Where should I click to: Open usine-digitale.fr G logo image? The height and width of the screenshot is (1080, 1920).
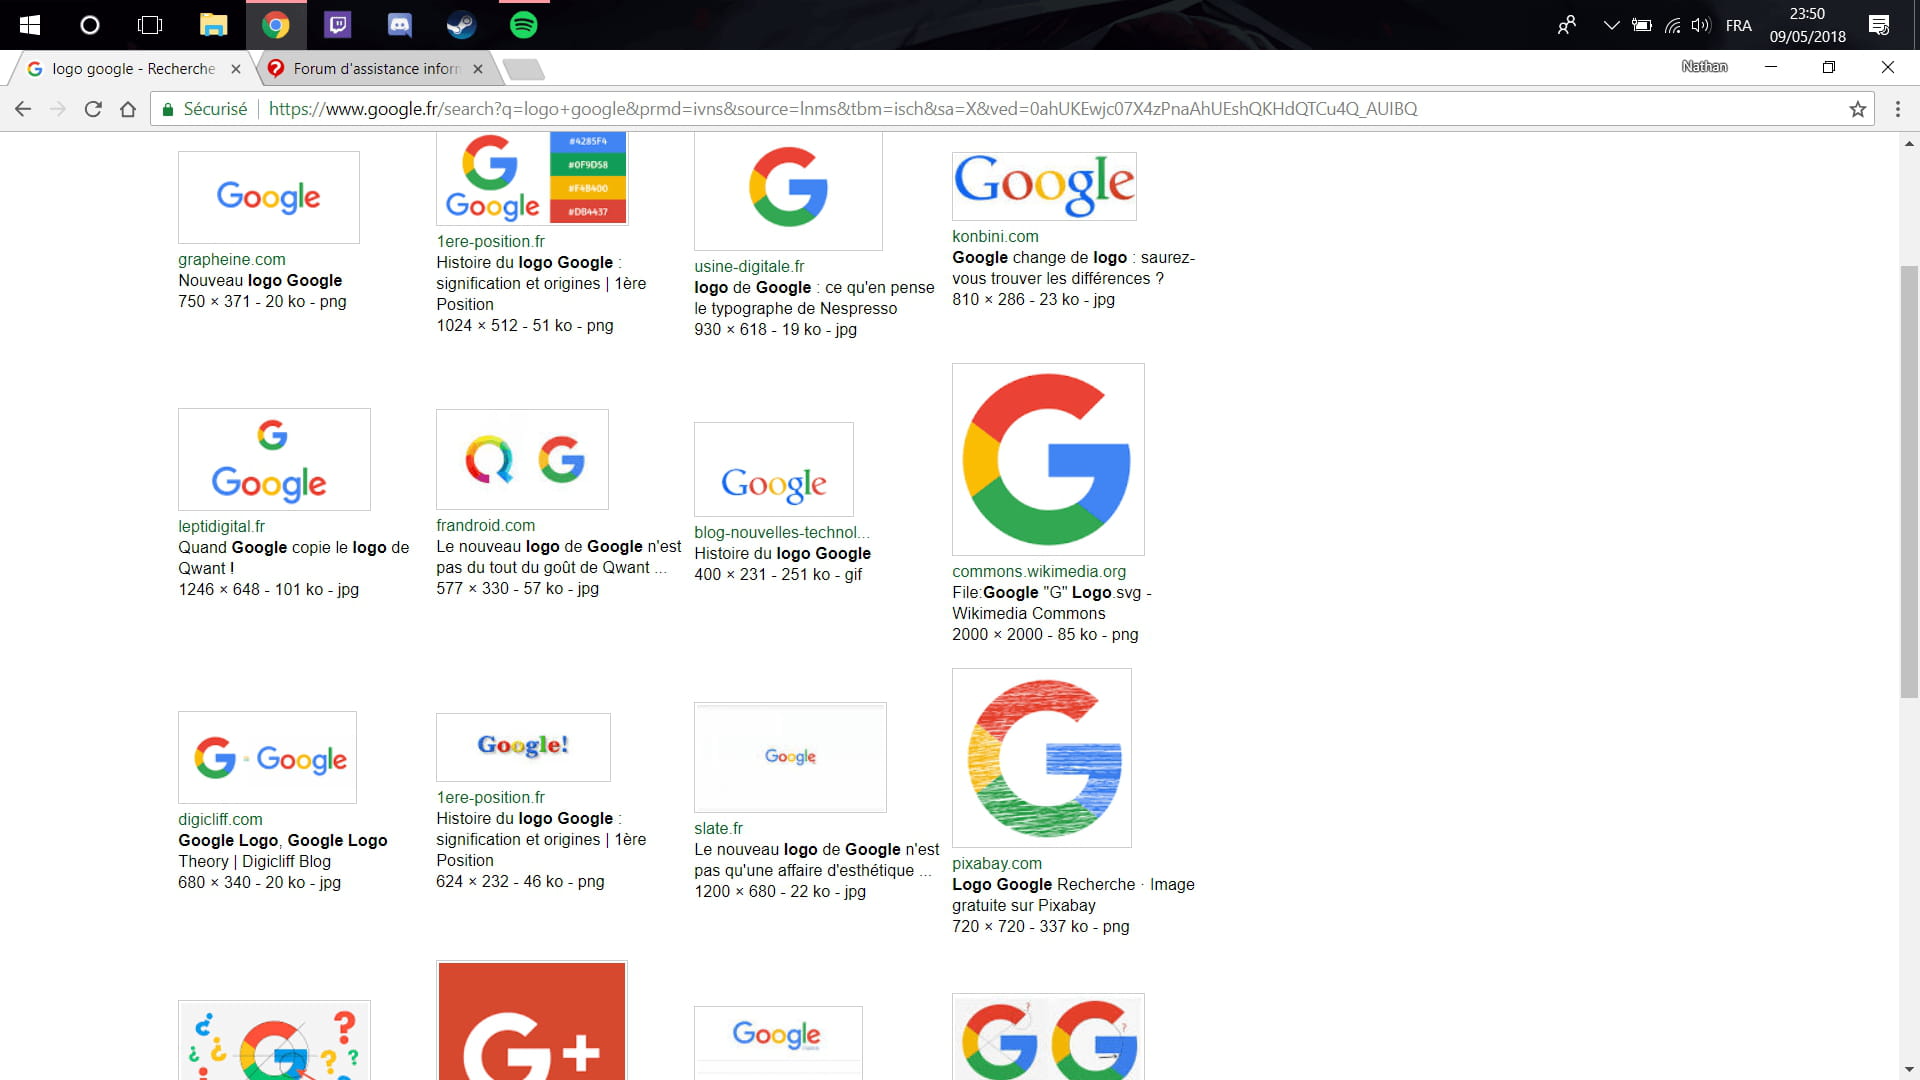788,190
